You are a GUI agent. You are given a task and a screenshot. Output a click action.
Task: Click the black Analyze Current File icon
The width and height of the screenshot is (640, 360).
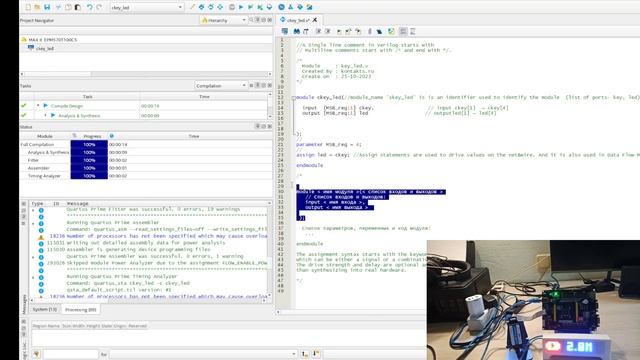(x=379, y=31)
